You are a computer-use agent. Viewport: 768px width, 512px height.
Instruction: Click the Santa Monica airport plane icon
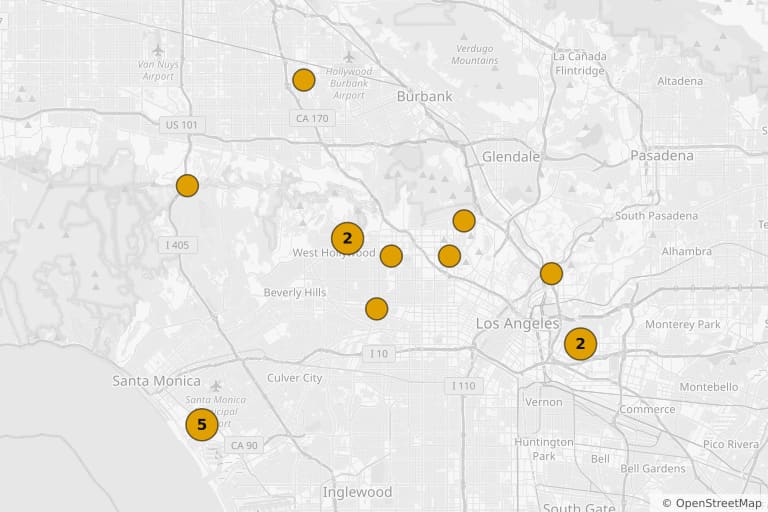(216, 386)
